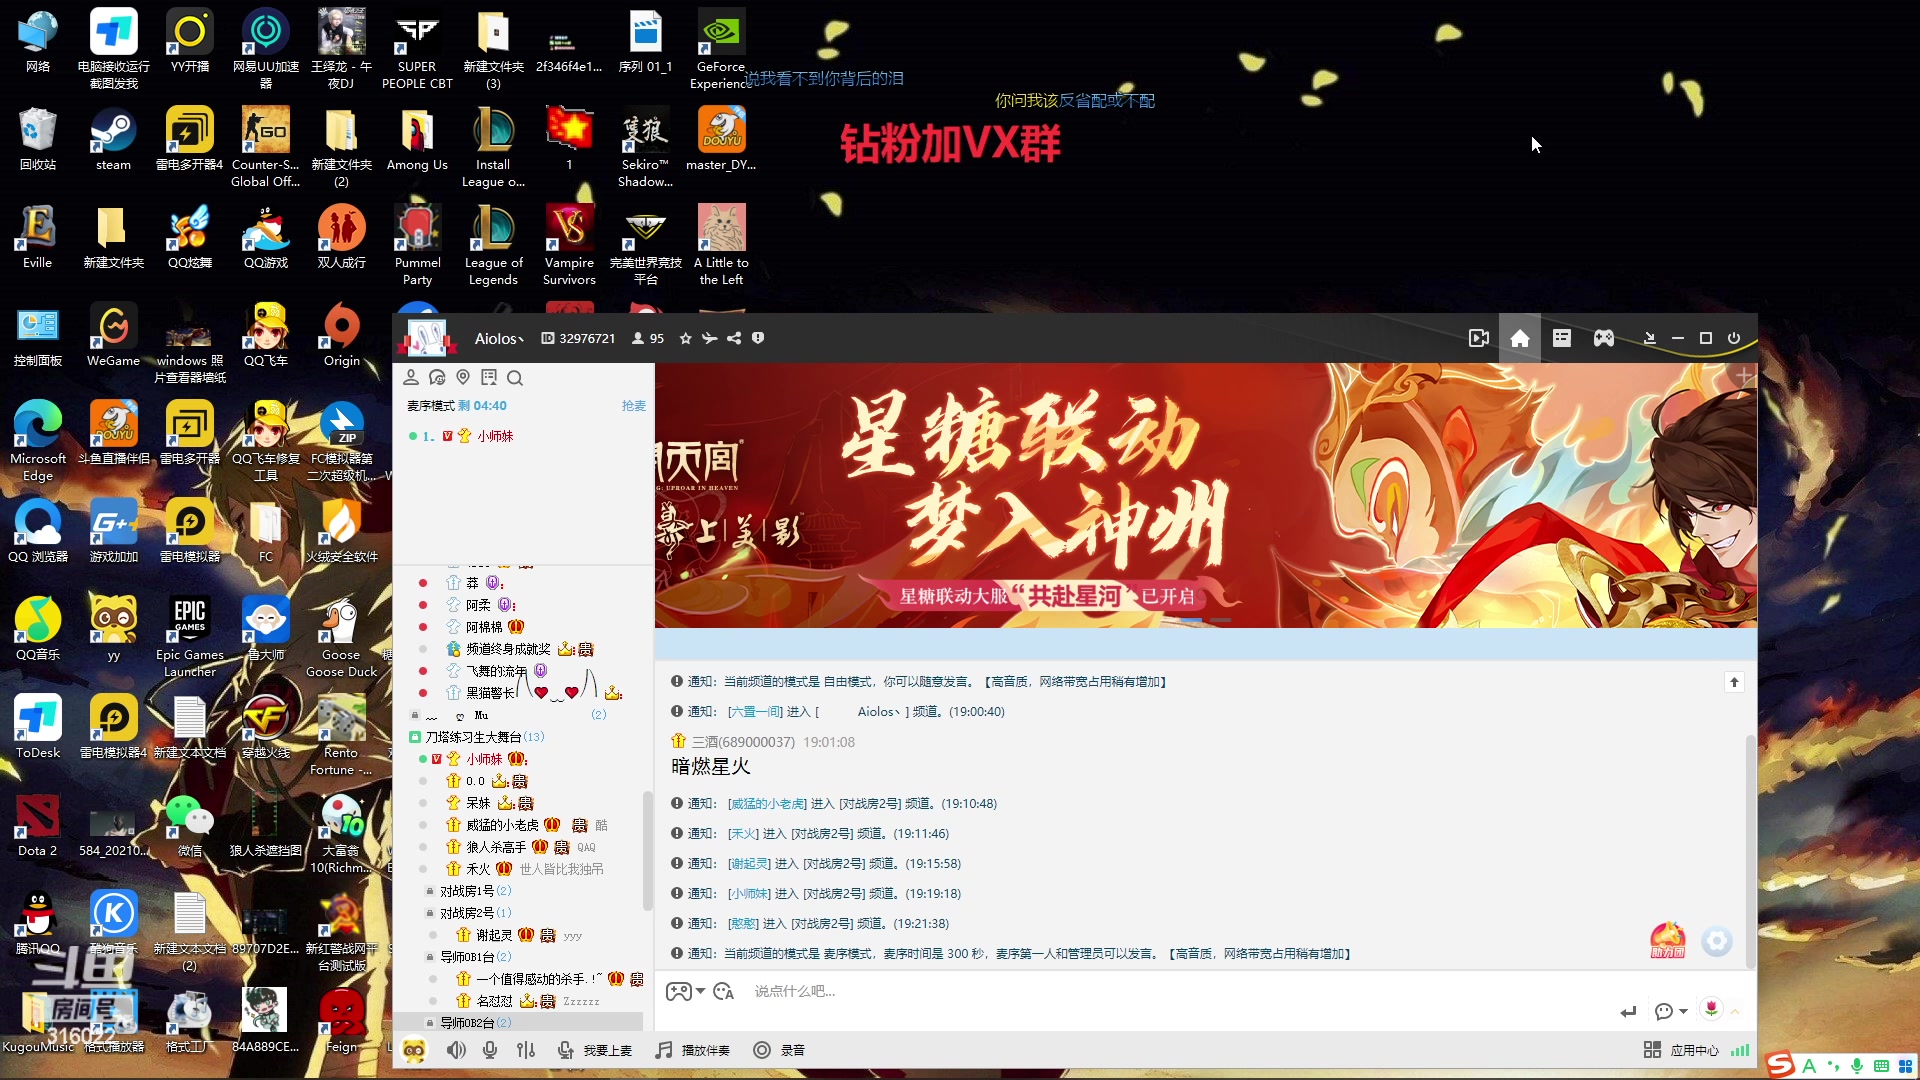Click the emoji font icon beside the chat input

point(724,991)
